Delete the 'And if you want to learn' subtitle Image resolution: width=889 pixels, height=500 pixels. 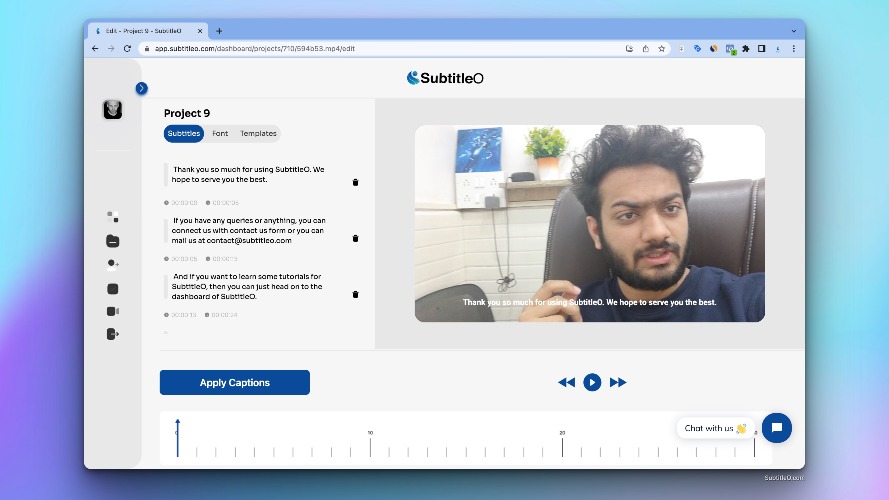(x=355, y=294)
